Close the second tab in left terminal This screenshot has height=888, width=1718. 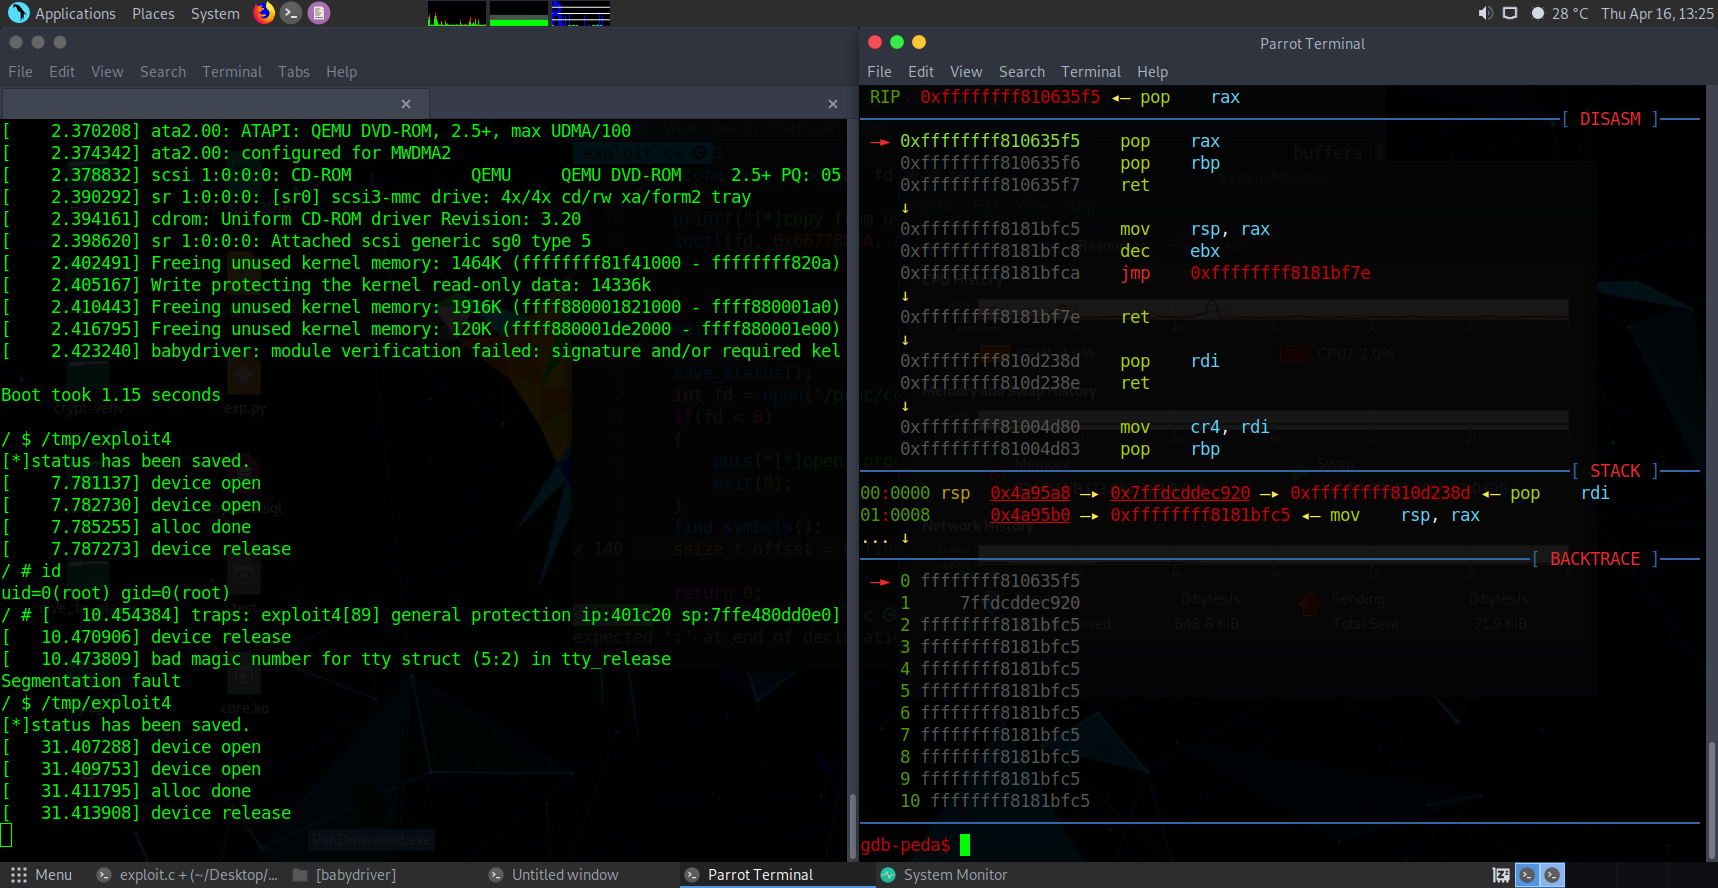(x=833, y=104)
